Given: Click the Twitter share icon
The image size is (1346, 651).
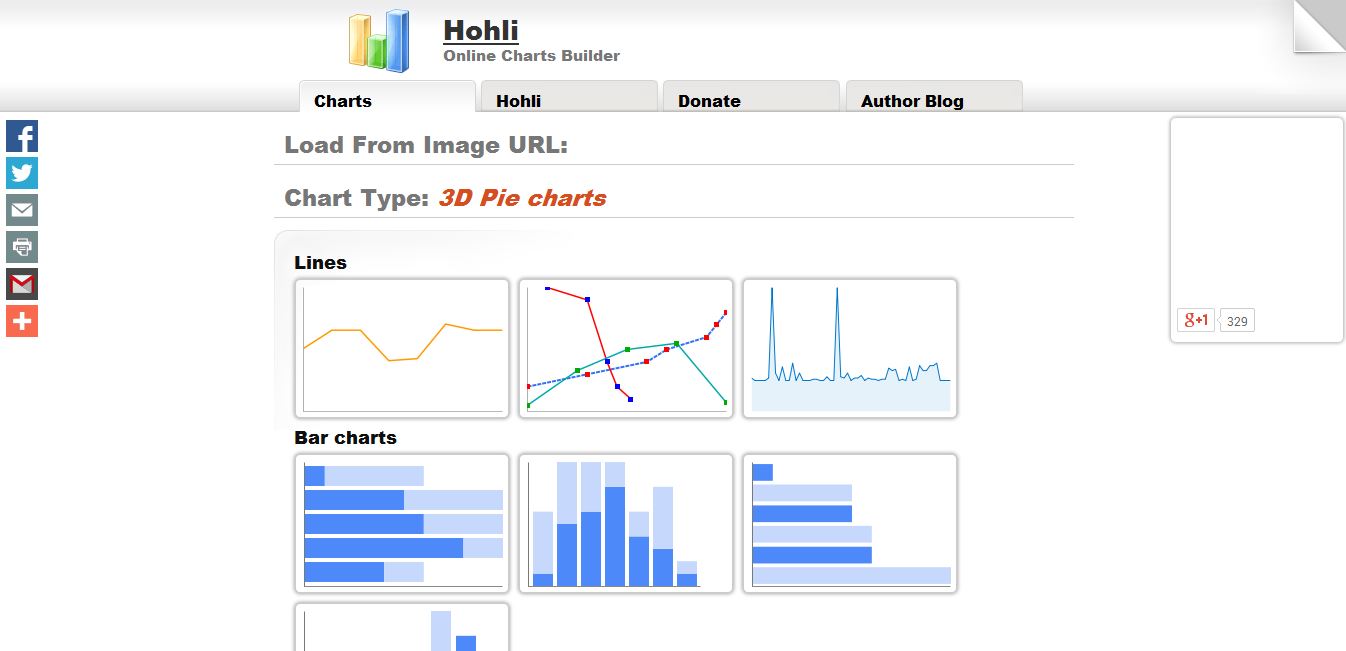Looking at the screenshot, I should (x=22, y=173).
